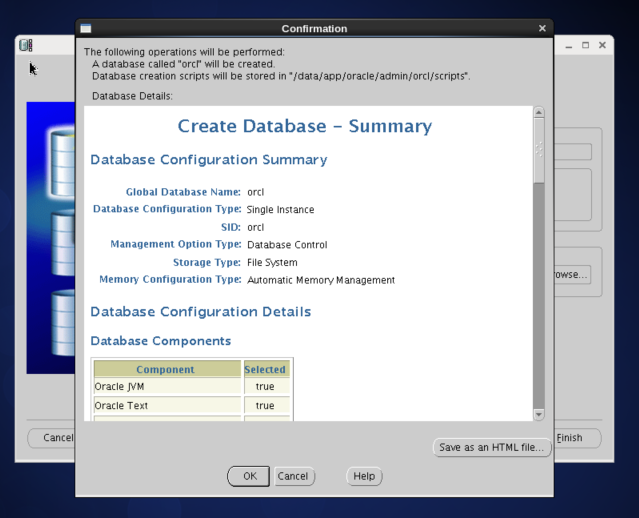Viewport: 639px width, 518px height.
Task: Click the database cylinders image in background window
Action: click(51, 238)
